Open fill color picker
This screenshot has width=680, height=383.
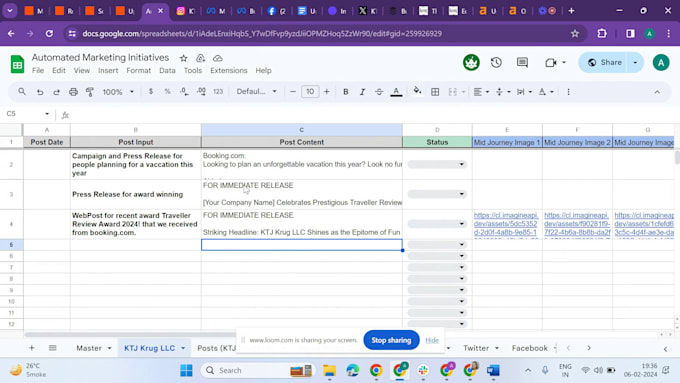click(x=417, y=91)
